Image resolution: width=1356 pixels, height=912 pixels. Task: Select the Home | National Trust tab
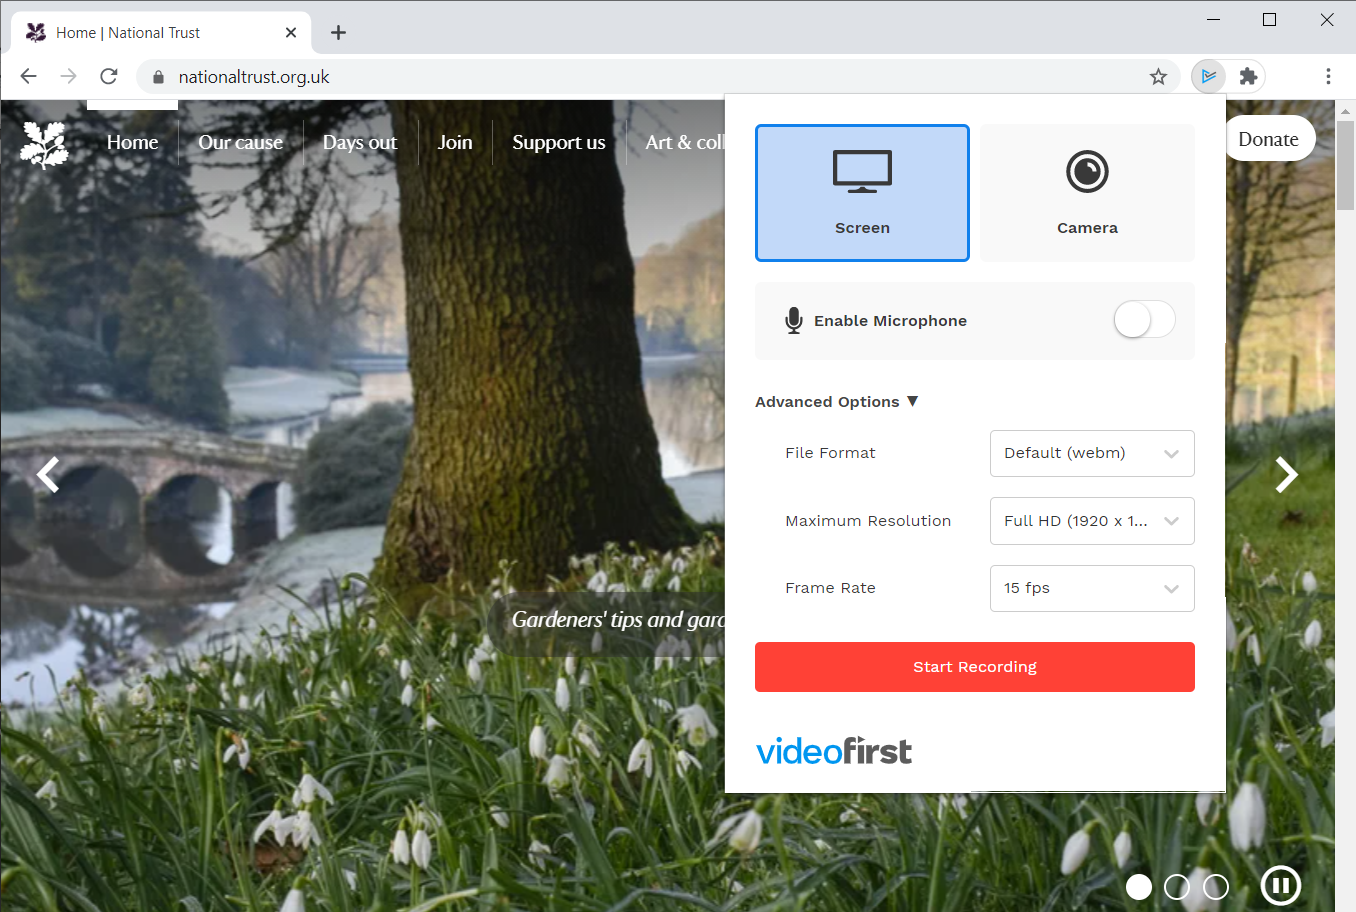162,33
